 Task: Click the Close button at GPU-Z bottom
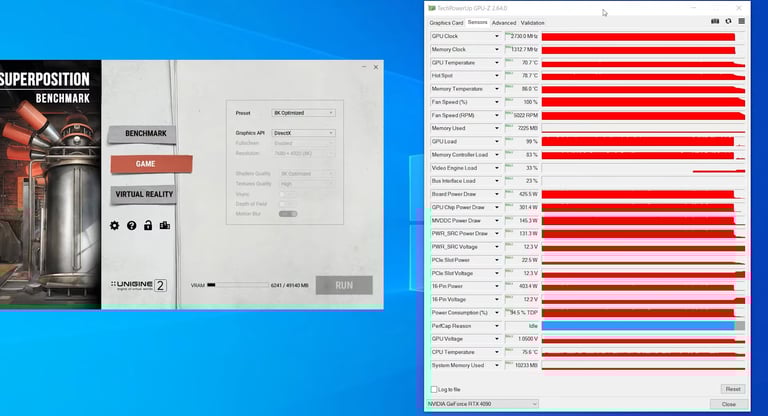tap(729, 404)
